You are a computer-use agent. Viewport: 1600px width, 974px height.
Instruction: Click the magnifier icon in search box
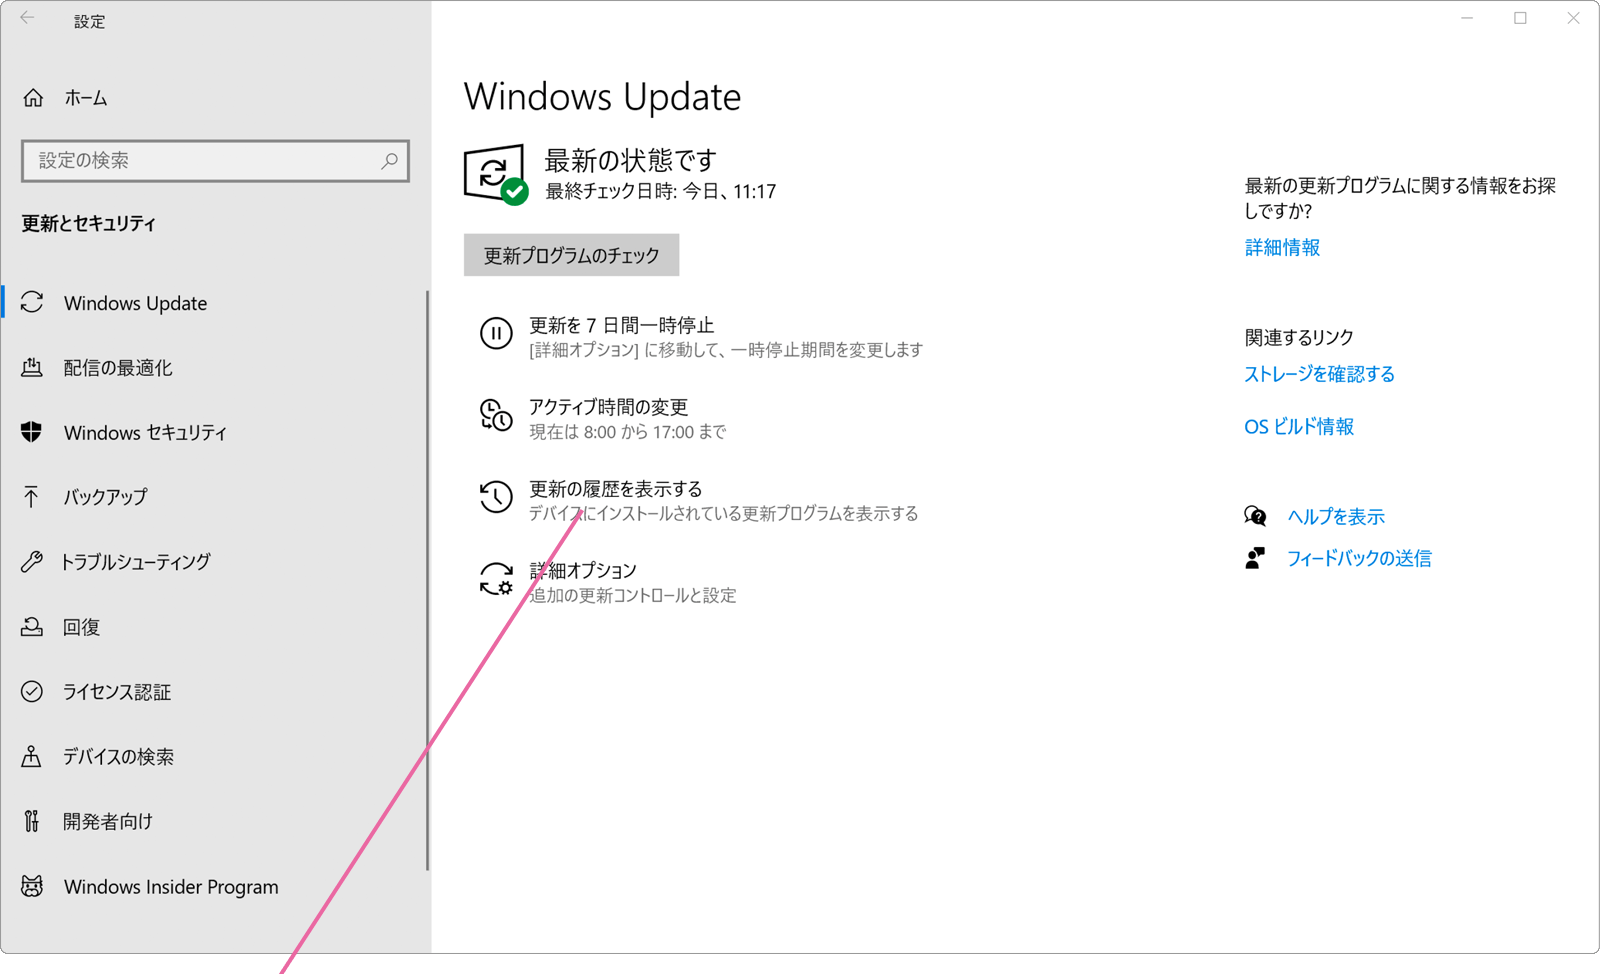pos(389,160)
